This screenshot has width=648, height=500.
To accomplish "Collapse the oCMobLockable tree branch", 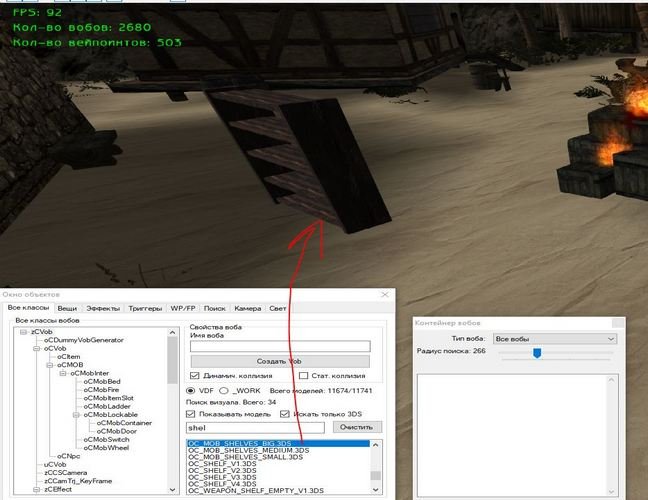I will 75,414.
